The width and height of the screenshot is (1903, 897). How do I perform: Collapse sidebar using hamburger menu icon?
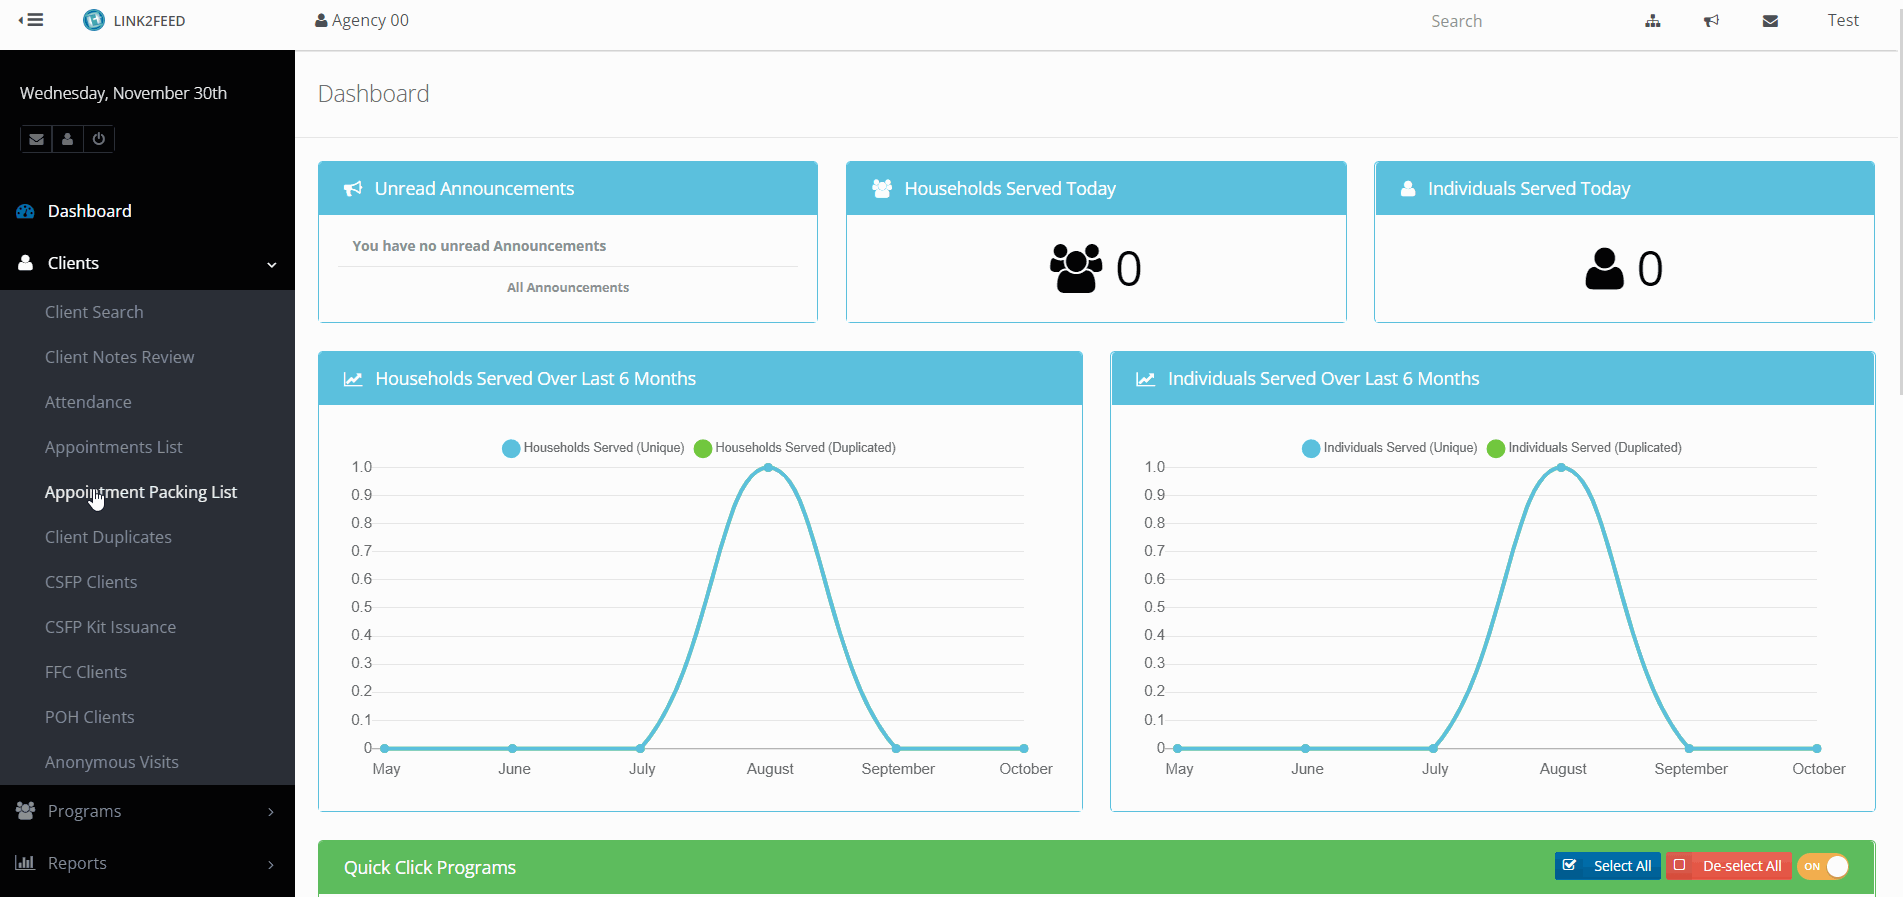tap(31, 20)
